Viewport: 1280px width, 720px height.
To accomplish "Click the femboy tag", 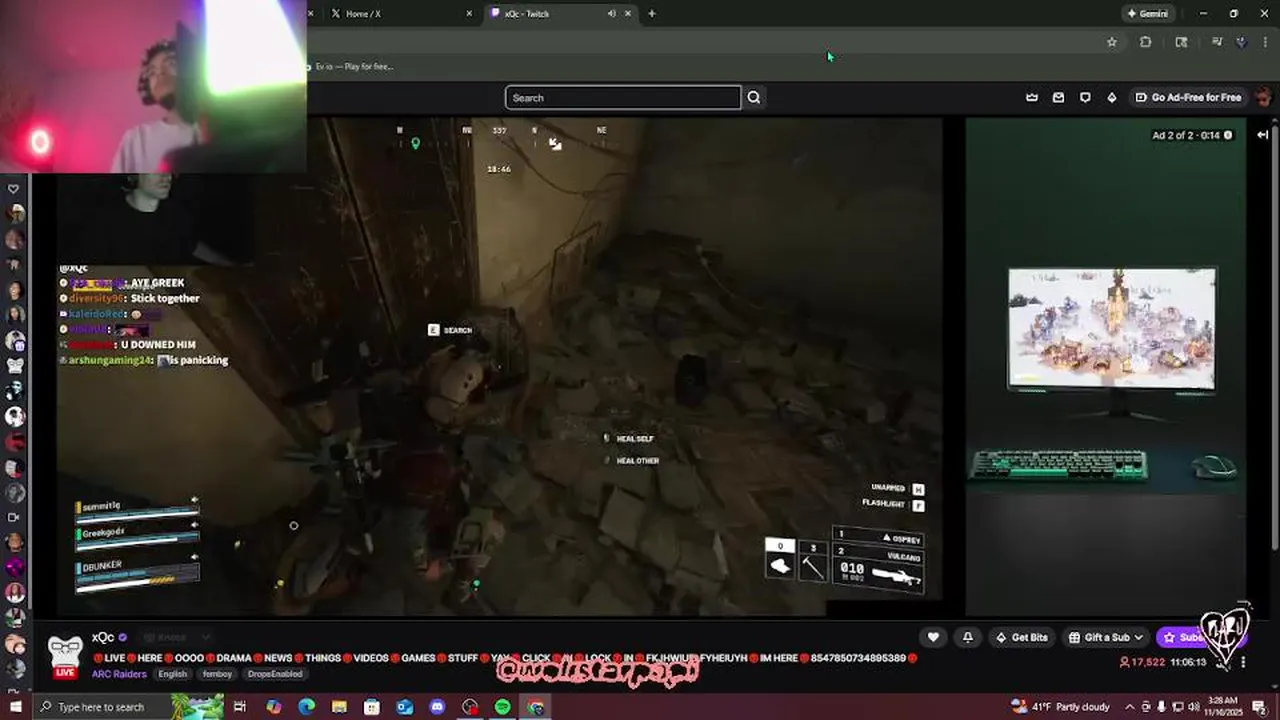I will (x=217, y=674).
